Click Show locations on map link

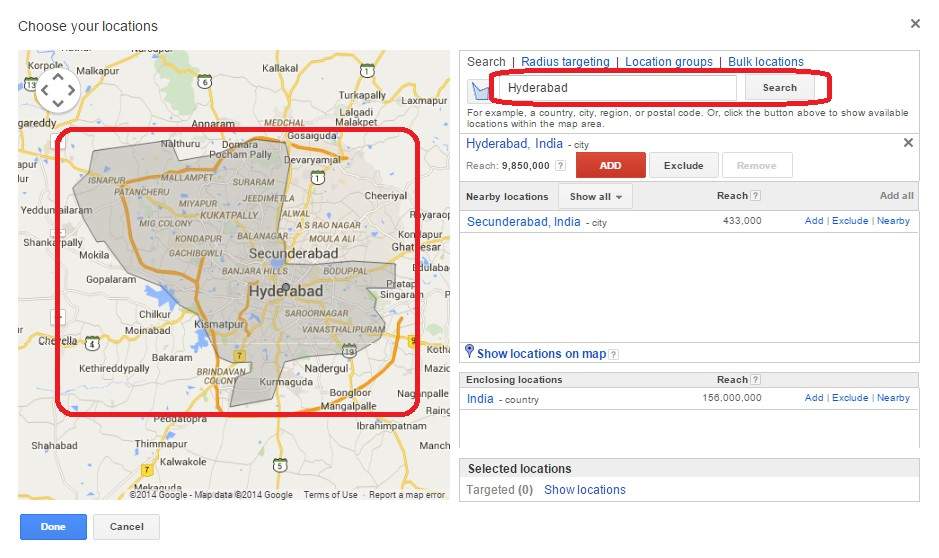coord(541,354)
